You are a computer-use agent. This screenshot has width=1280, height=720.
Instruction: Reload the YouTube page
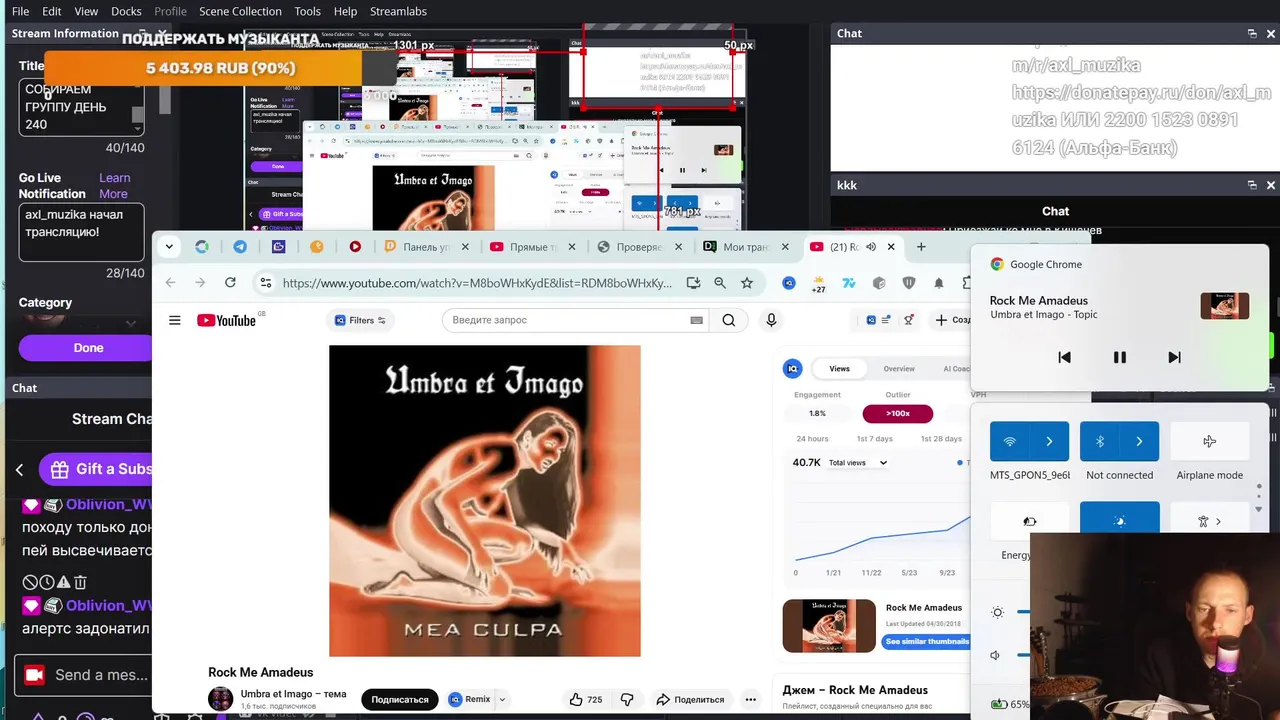[230, 283]
